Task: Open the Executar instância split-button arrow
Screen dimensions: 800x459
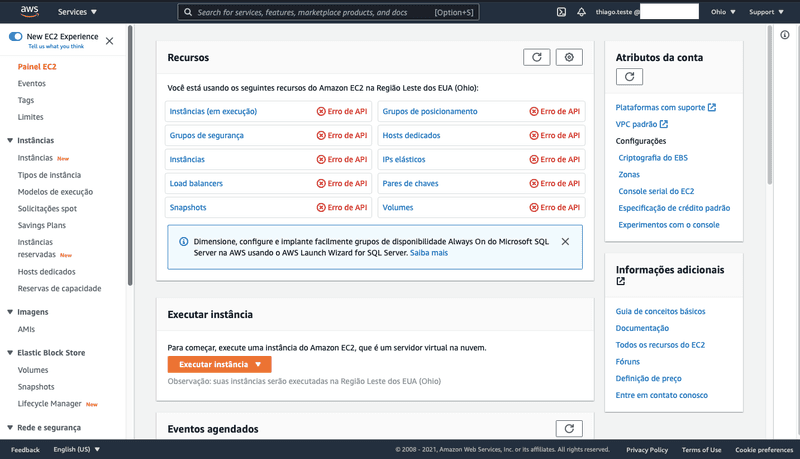Action: click(x=258, y=364)
